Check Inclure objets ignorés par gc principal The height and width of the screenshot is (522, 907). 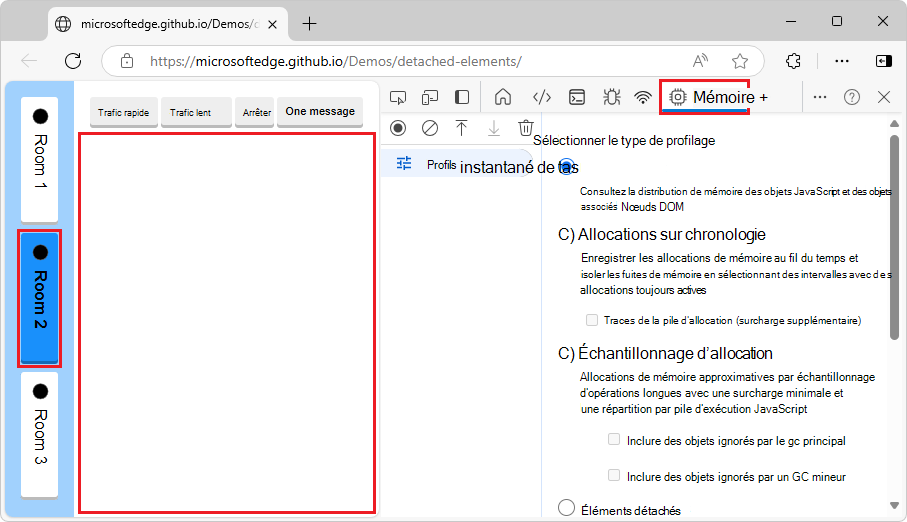pyautogui.click(x=614, y=439)
